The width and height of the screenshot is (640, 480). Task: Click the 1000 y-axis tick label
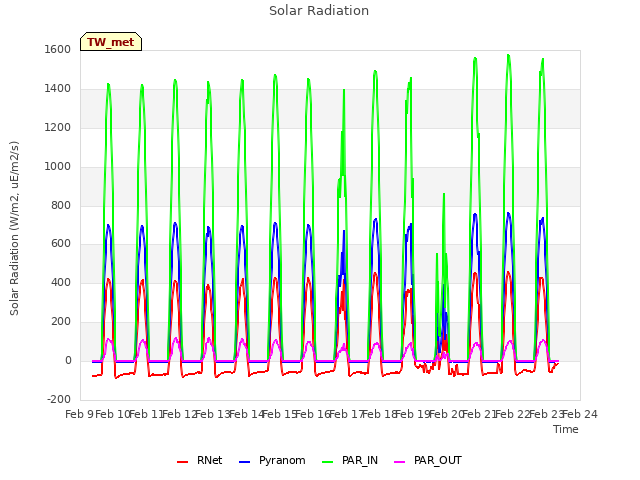tap(58, 167)
